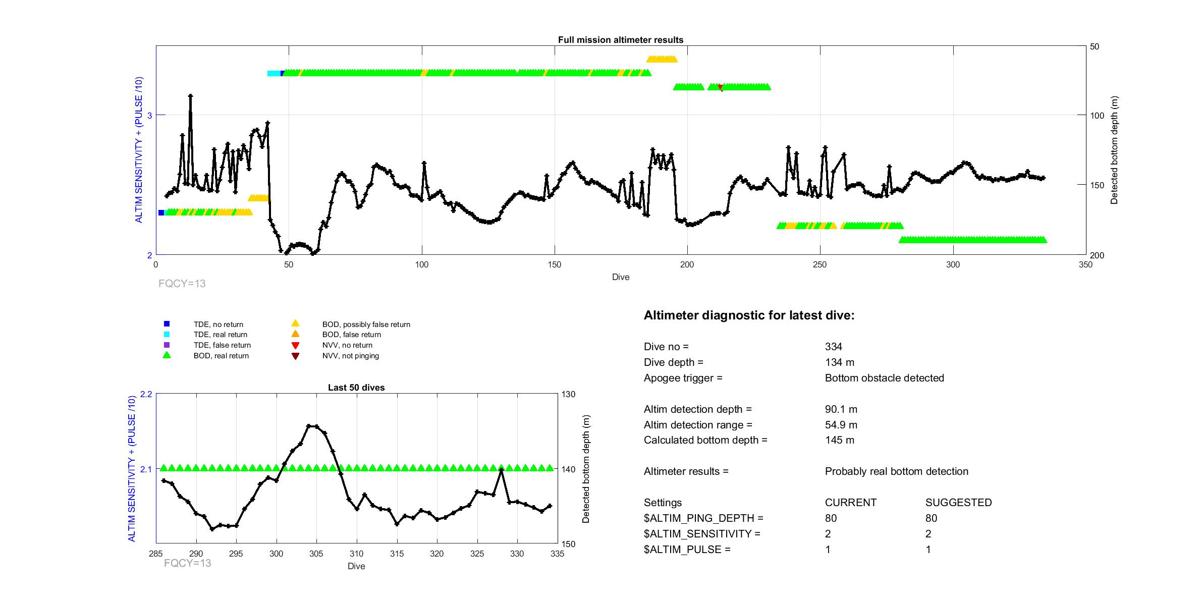Viewport: 1200px width, 611px height.
Task: Select the blue TDE marker at start of top plot
Action: click(x=161, y=213)
